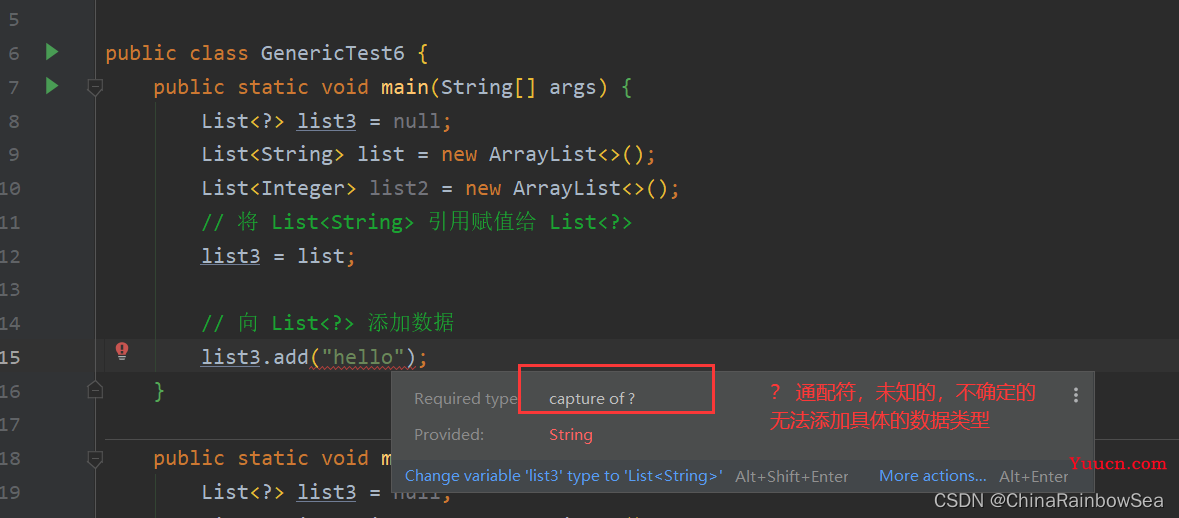The width and height of the screenshot is (1179, 518).
Task: Click 'null' value on line 8
Action: click(417, 121)
